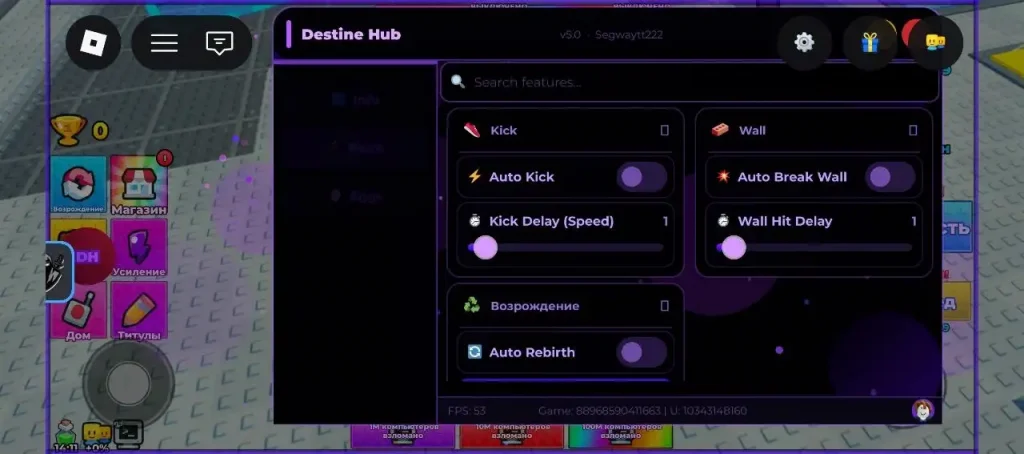Focus the Search features input field
The width and height of the screenshot is (1024, 454).
pyautogui.click(x=690, y=82)
